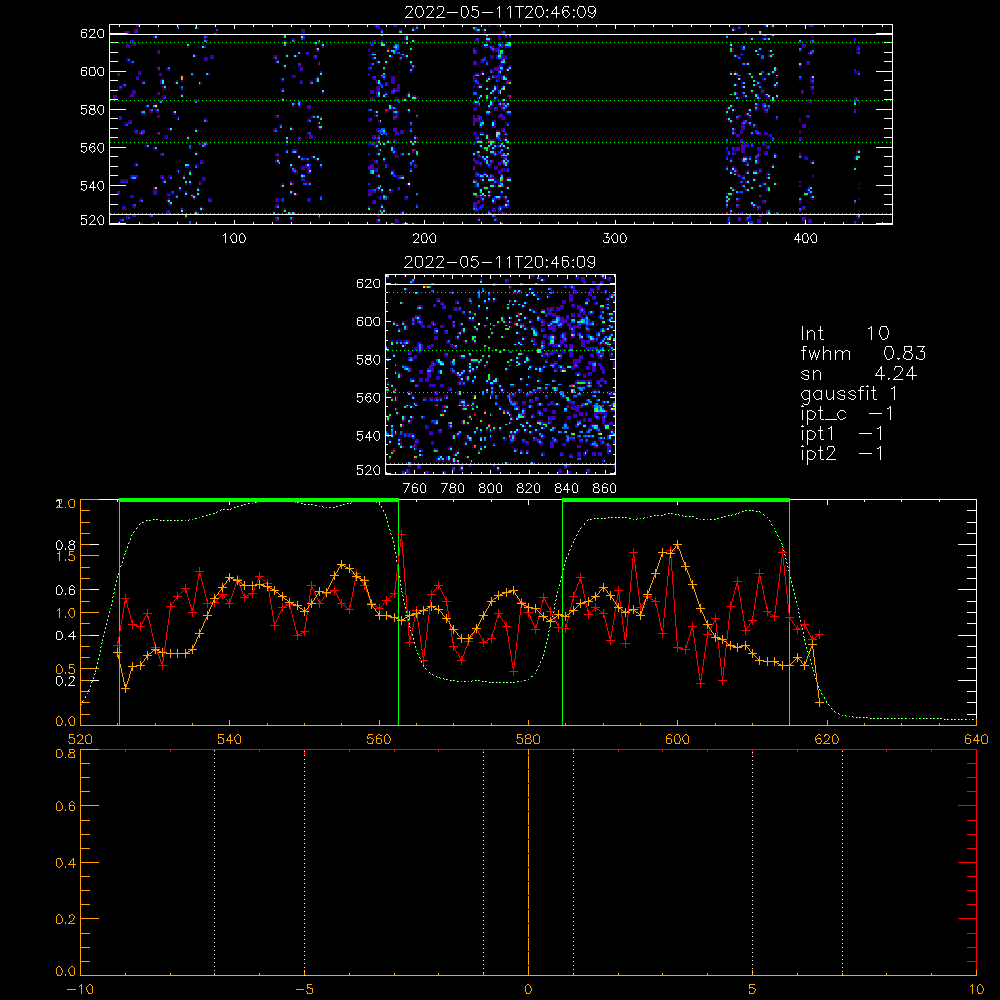Click x-axis label 300 on top panel
Viewport: 1000px width, 1000px height.
click(615, 239)
